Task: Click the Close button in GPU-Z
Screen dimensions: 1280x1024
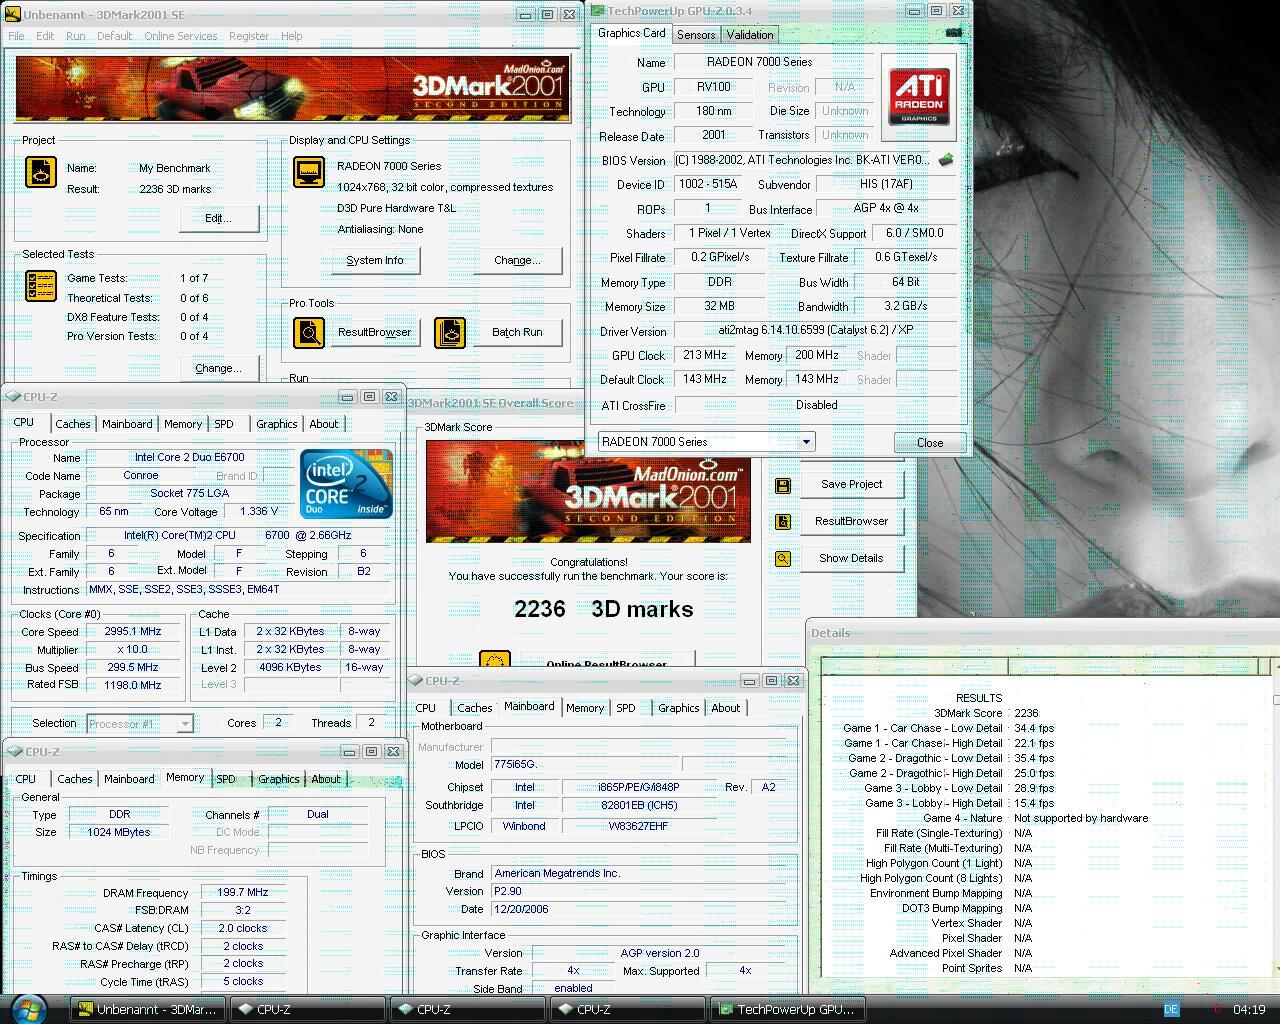Action: click(930, 443)
